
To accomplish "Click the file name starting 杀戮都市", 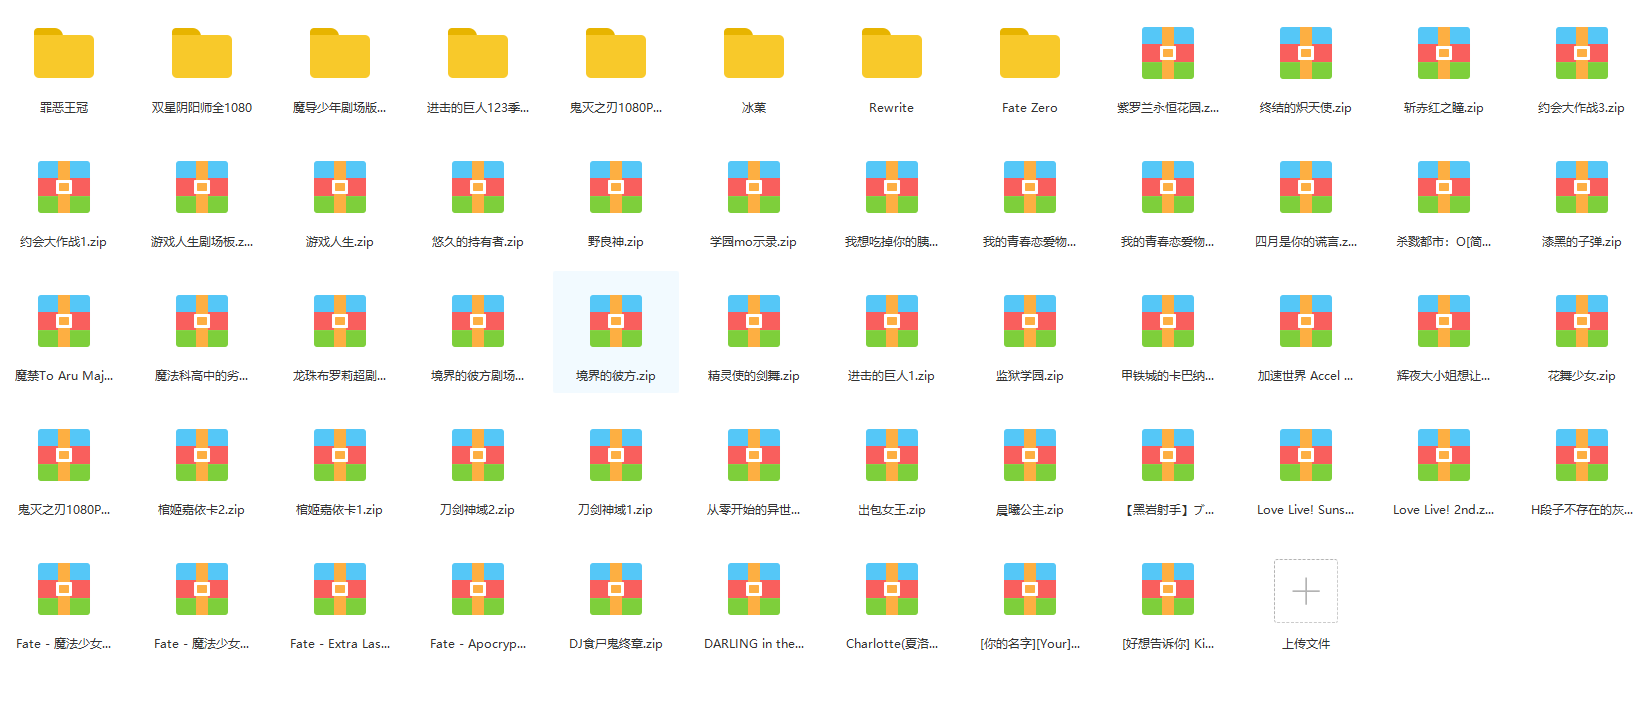I will click(x=1444, y=242).
